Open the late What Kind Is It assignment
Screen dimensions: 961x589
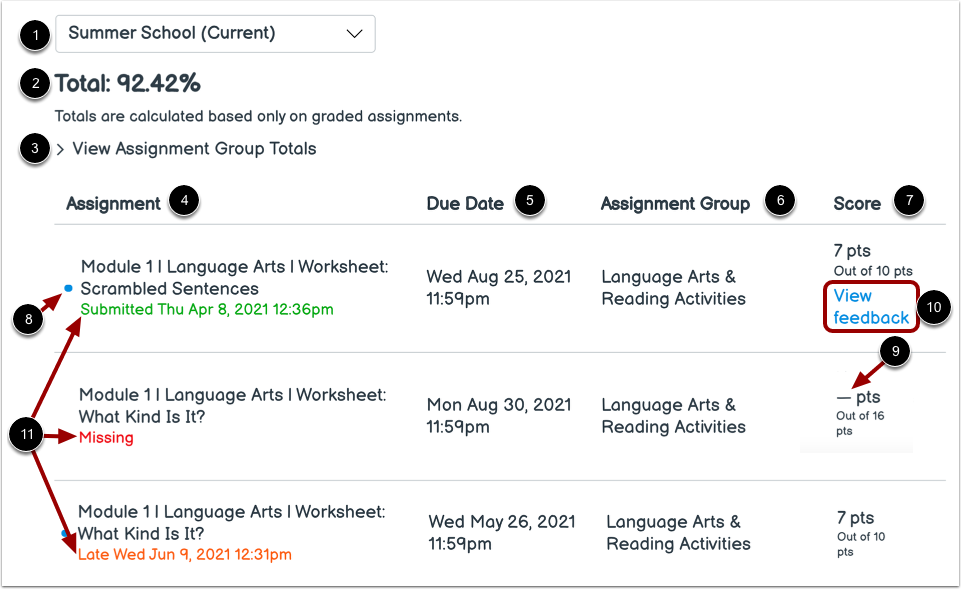click(x=233, y=522)
